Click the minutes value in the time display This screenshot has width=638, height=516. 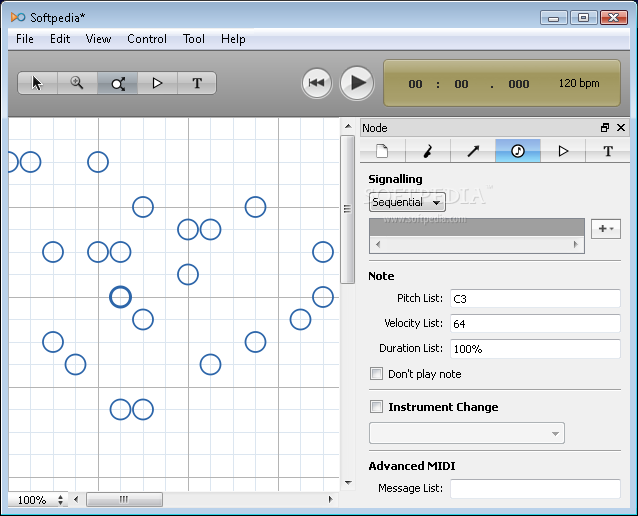coord(415,84)
